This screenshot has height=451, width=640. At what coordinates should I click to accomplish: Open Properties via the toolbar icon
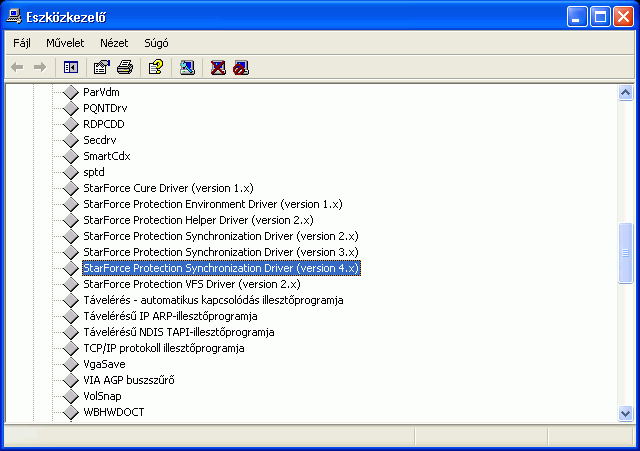[101, 68]
